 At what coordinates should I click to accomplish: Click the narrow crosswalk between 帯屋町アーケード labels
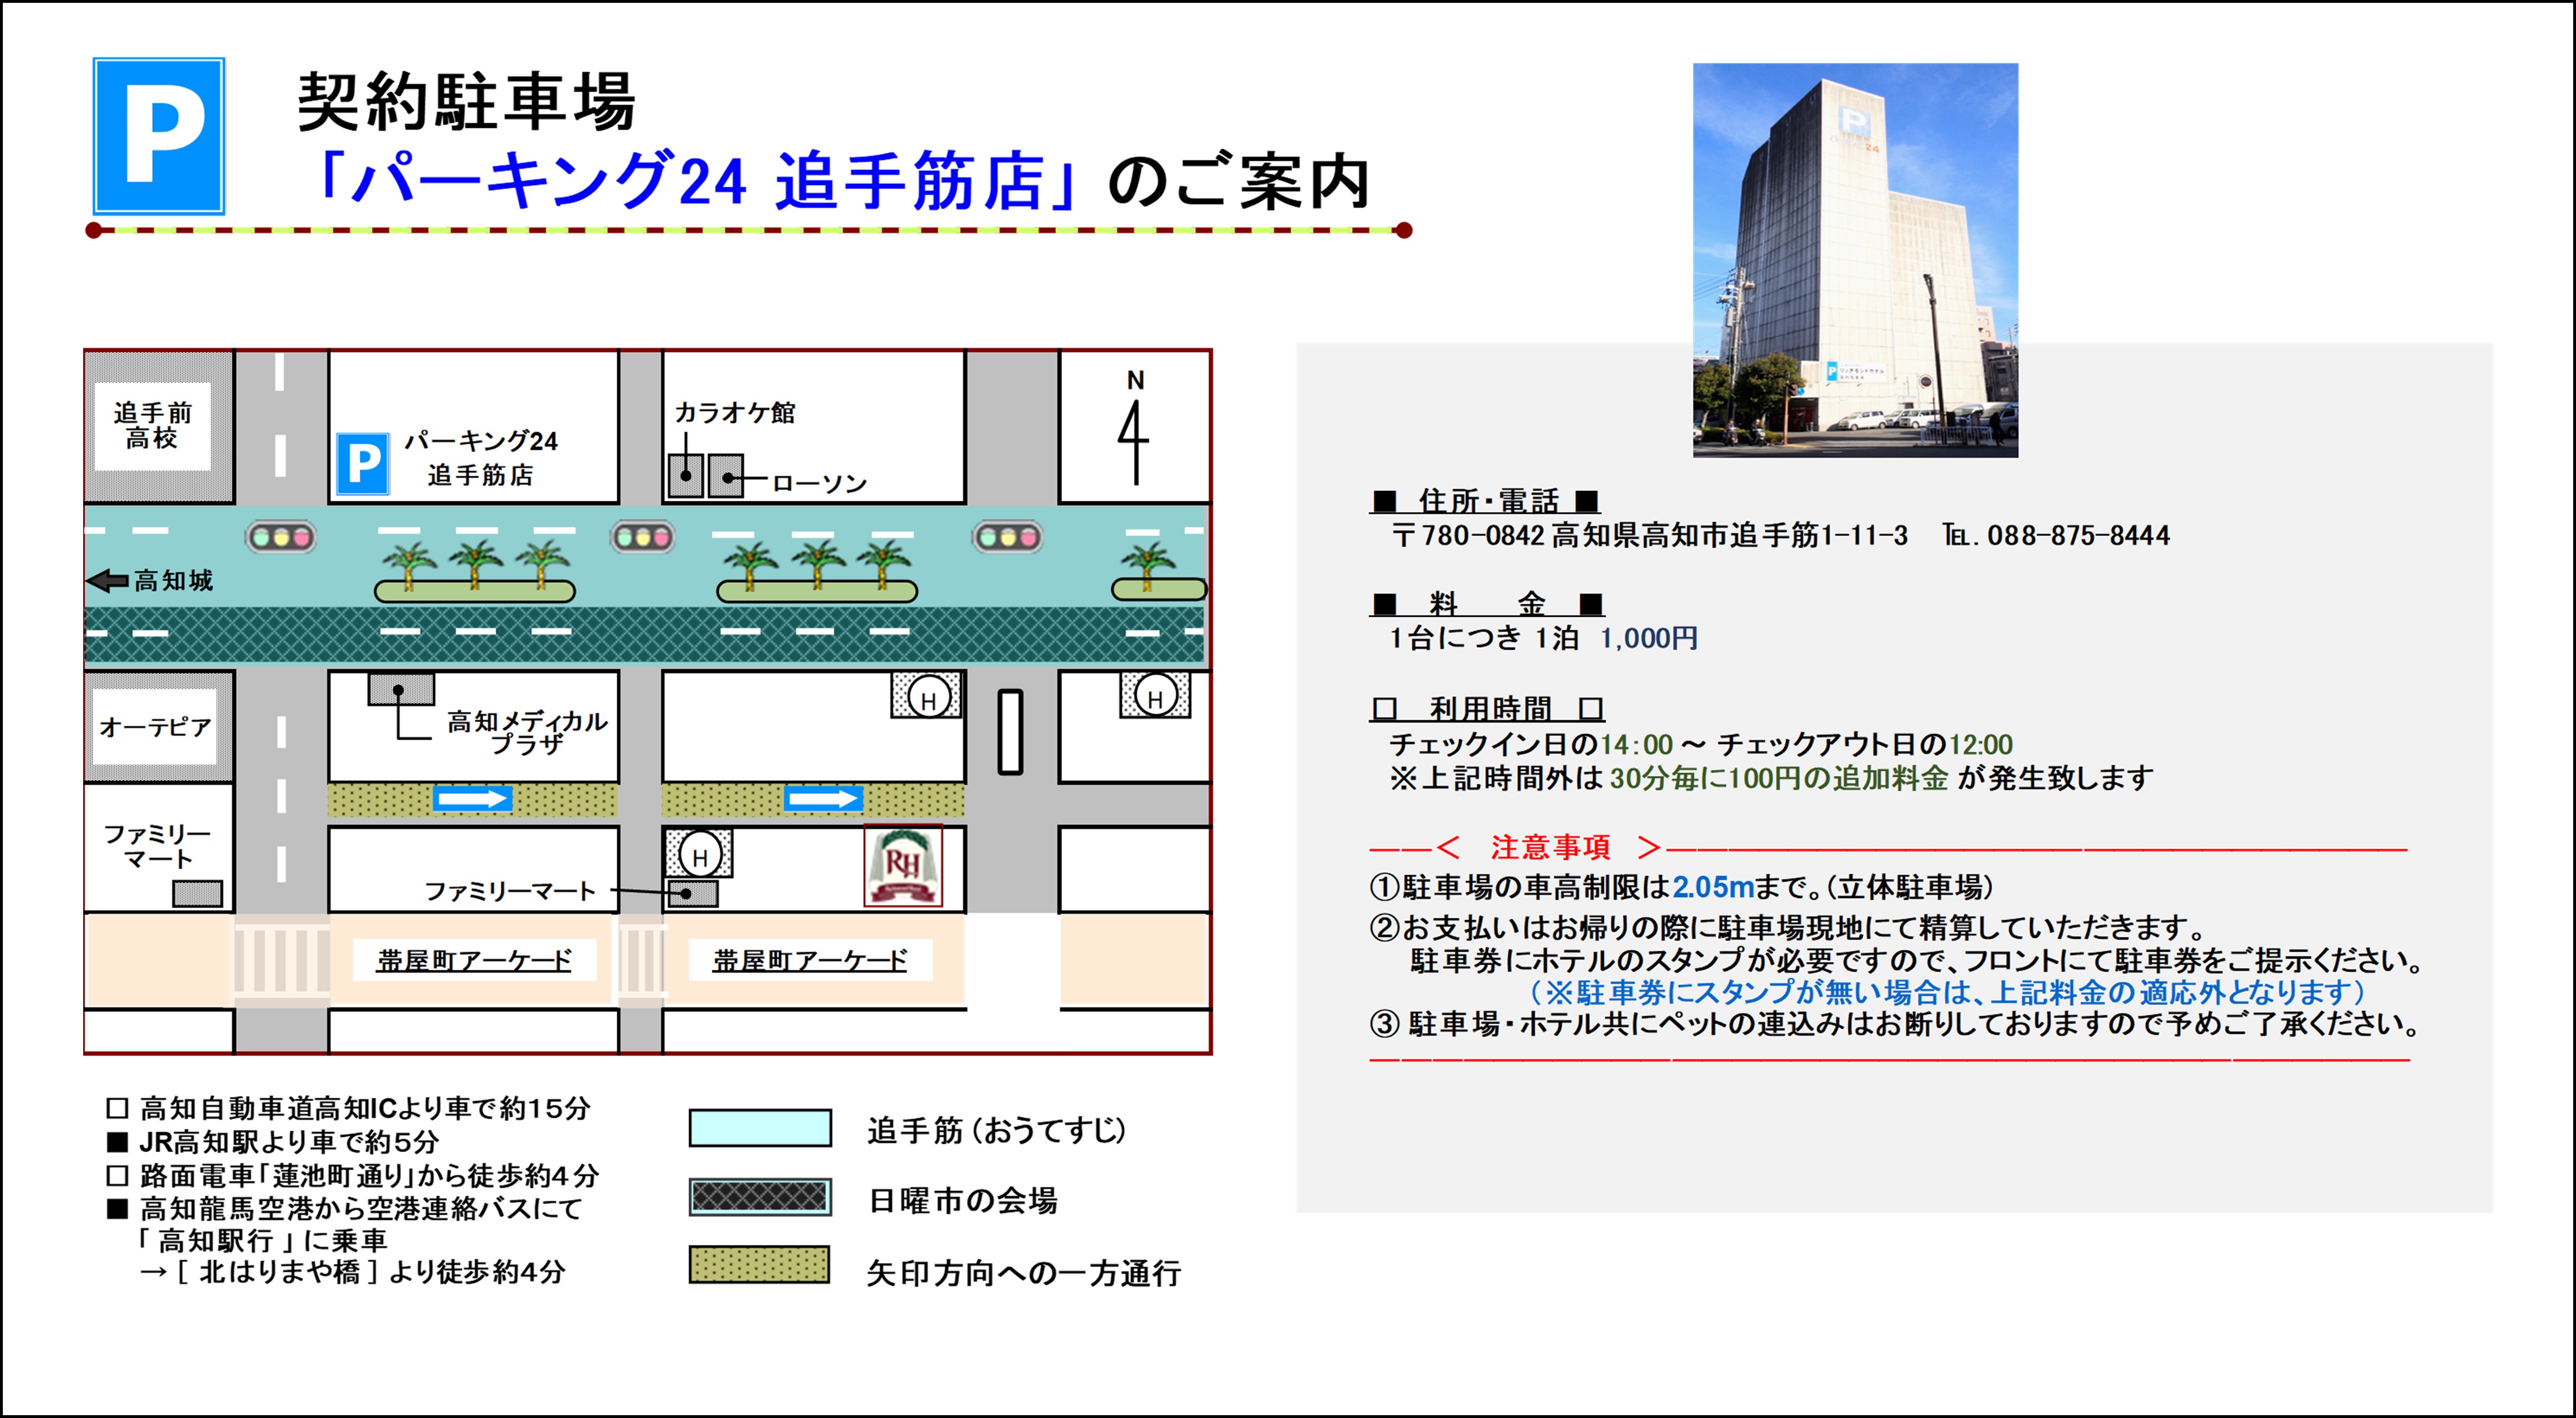coord(641,961)
